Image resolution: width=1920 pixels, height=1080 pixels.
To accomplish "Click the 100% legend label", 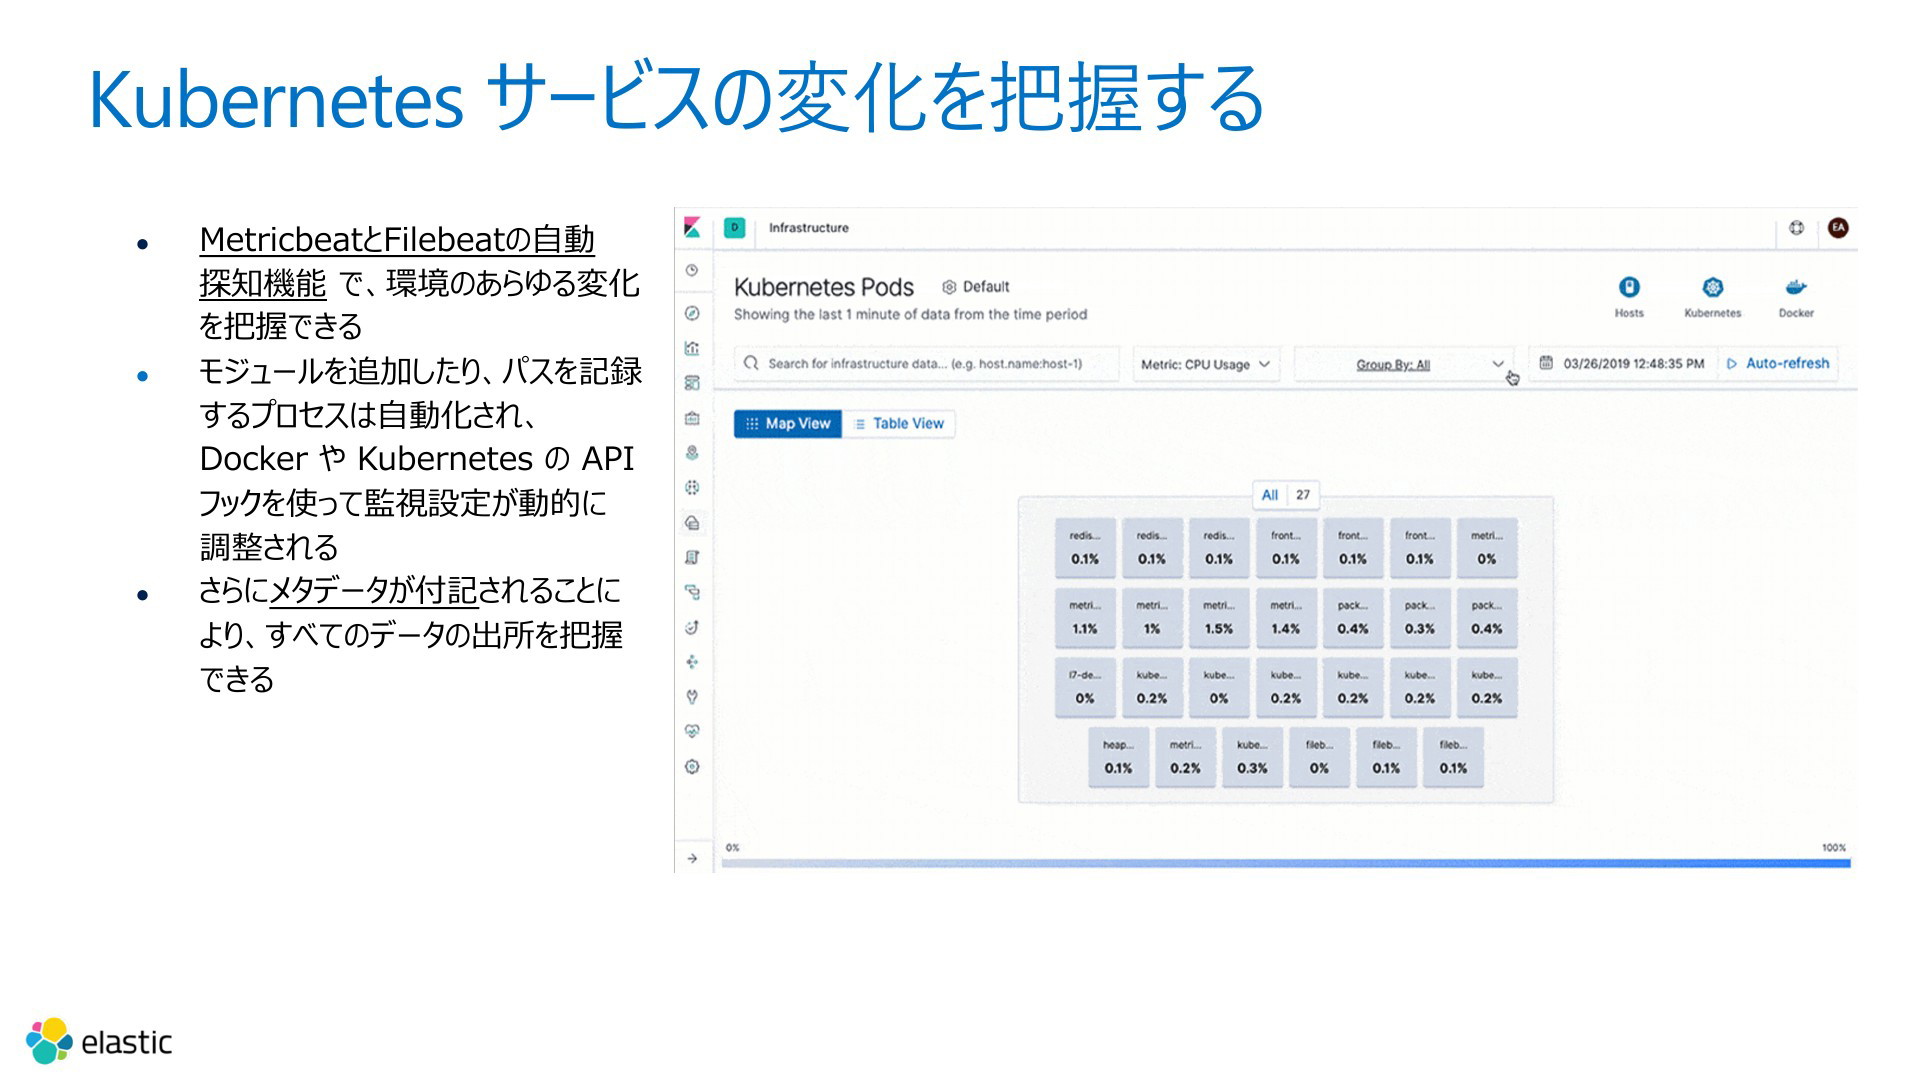I will [x=1834, y=848].
